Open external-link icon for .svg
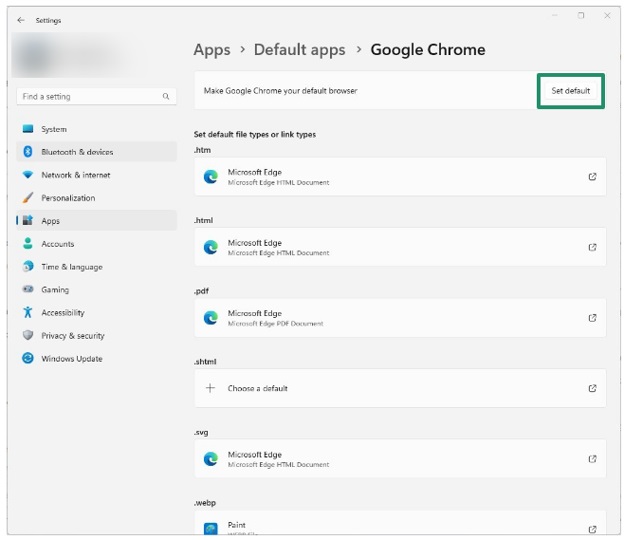 pyautogui.click(x=593, y=459)
